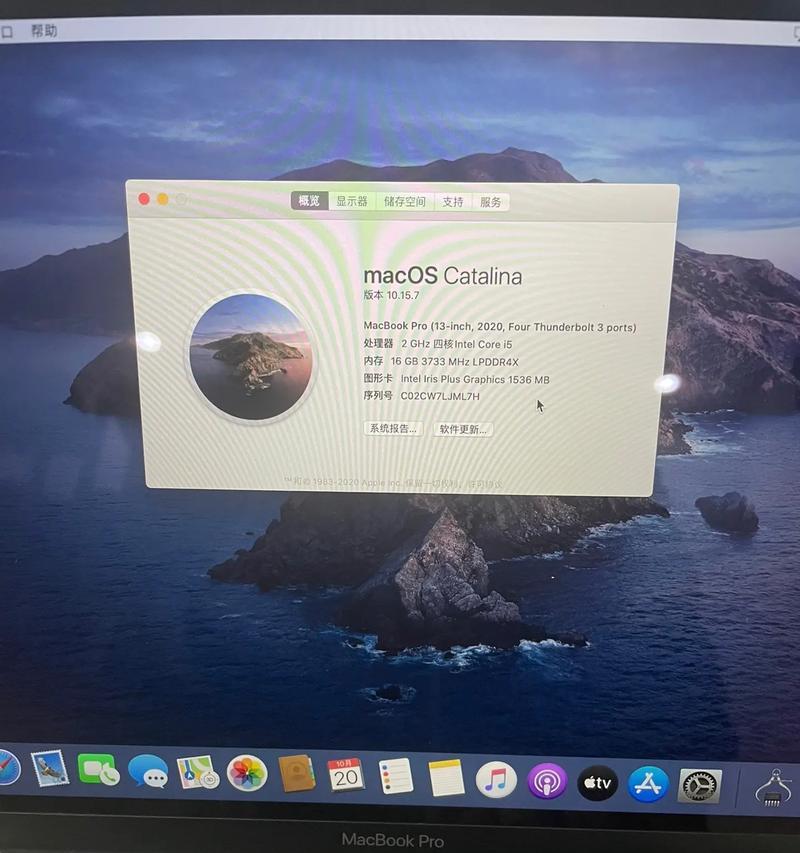Select the 概览 overview tab
This screenshot has width=800, height=853.
pos(309,201)
